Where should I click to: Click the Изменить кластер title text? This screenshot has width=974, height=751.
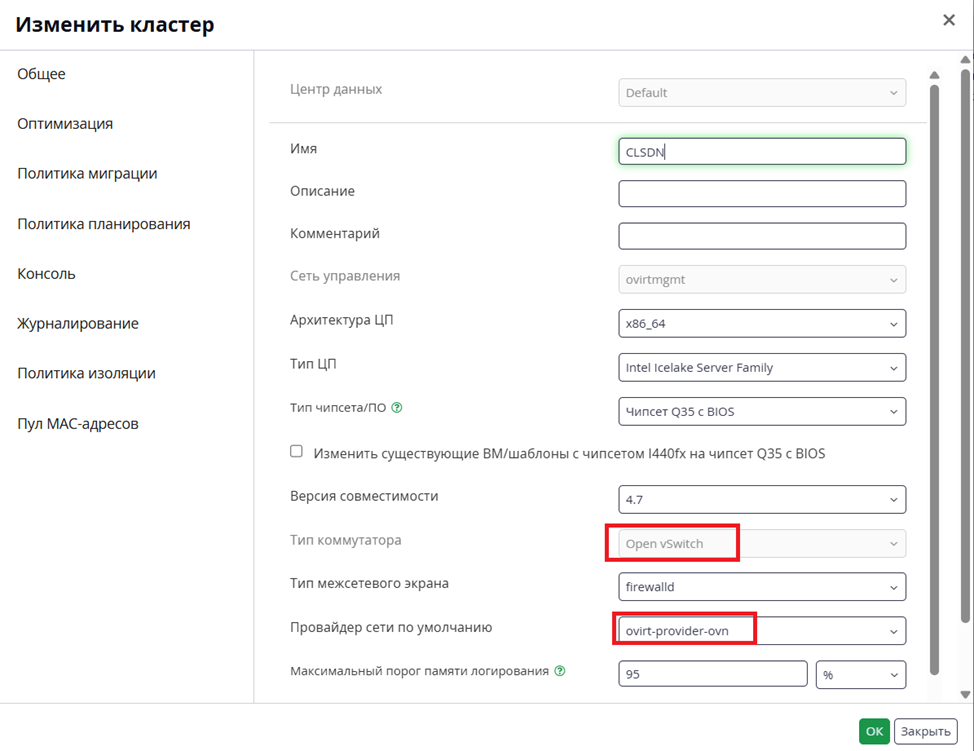click(x=115, y=24)
